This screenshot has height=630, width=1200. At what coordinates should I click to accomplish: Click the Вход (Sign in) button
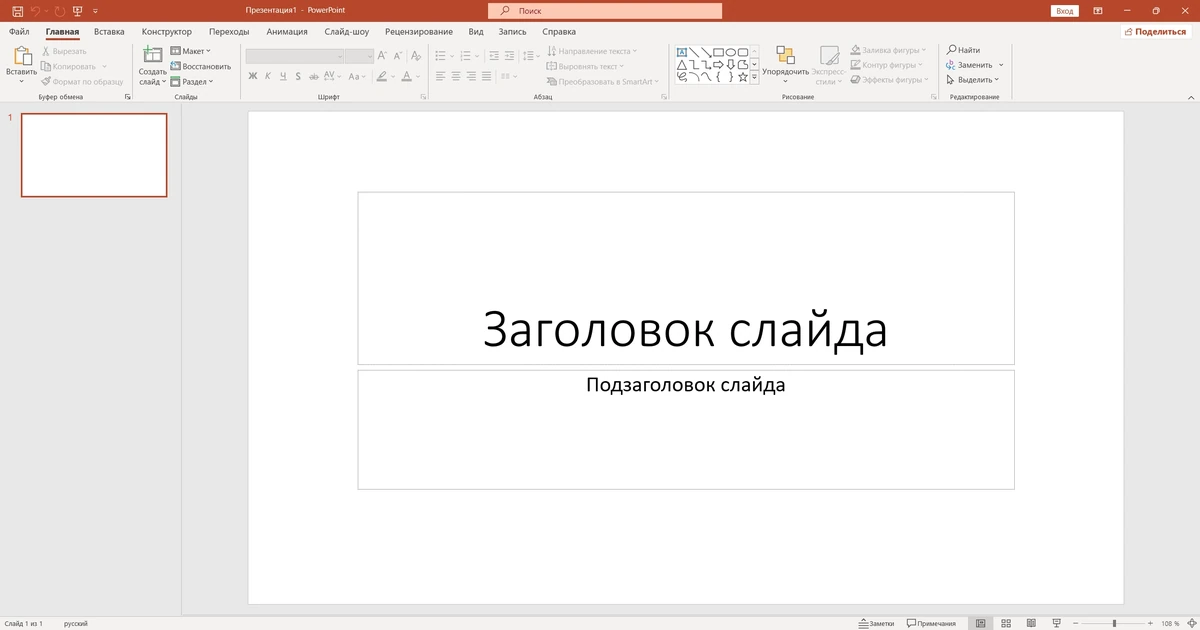1064,10
